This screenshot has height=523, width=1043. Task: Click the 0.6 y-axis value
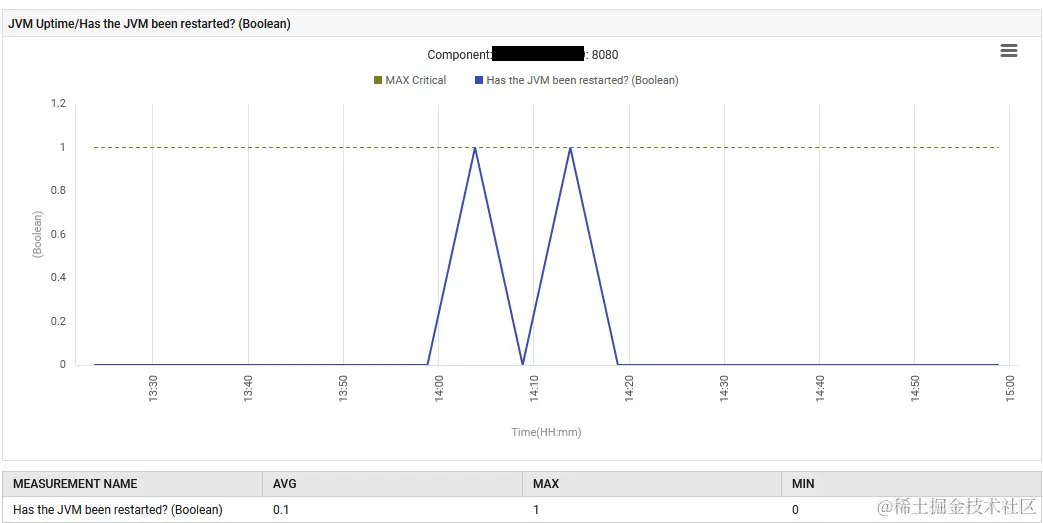click(59, 234)
